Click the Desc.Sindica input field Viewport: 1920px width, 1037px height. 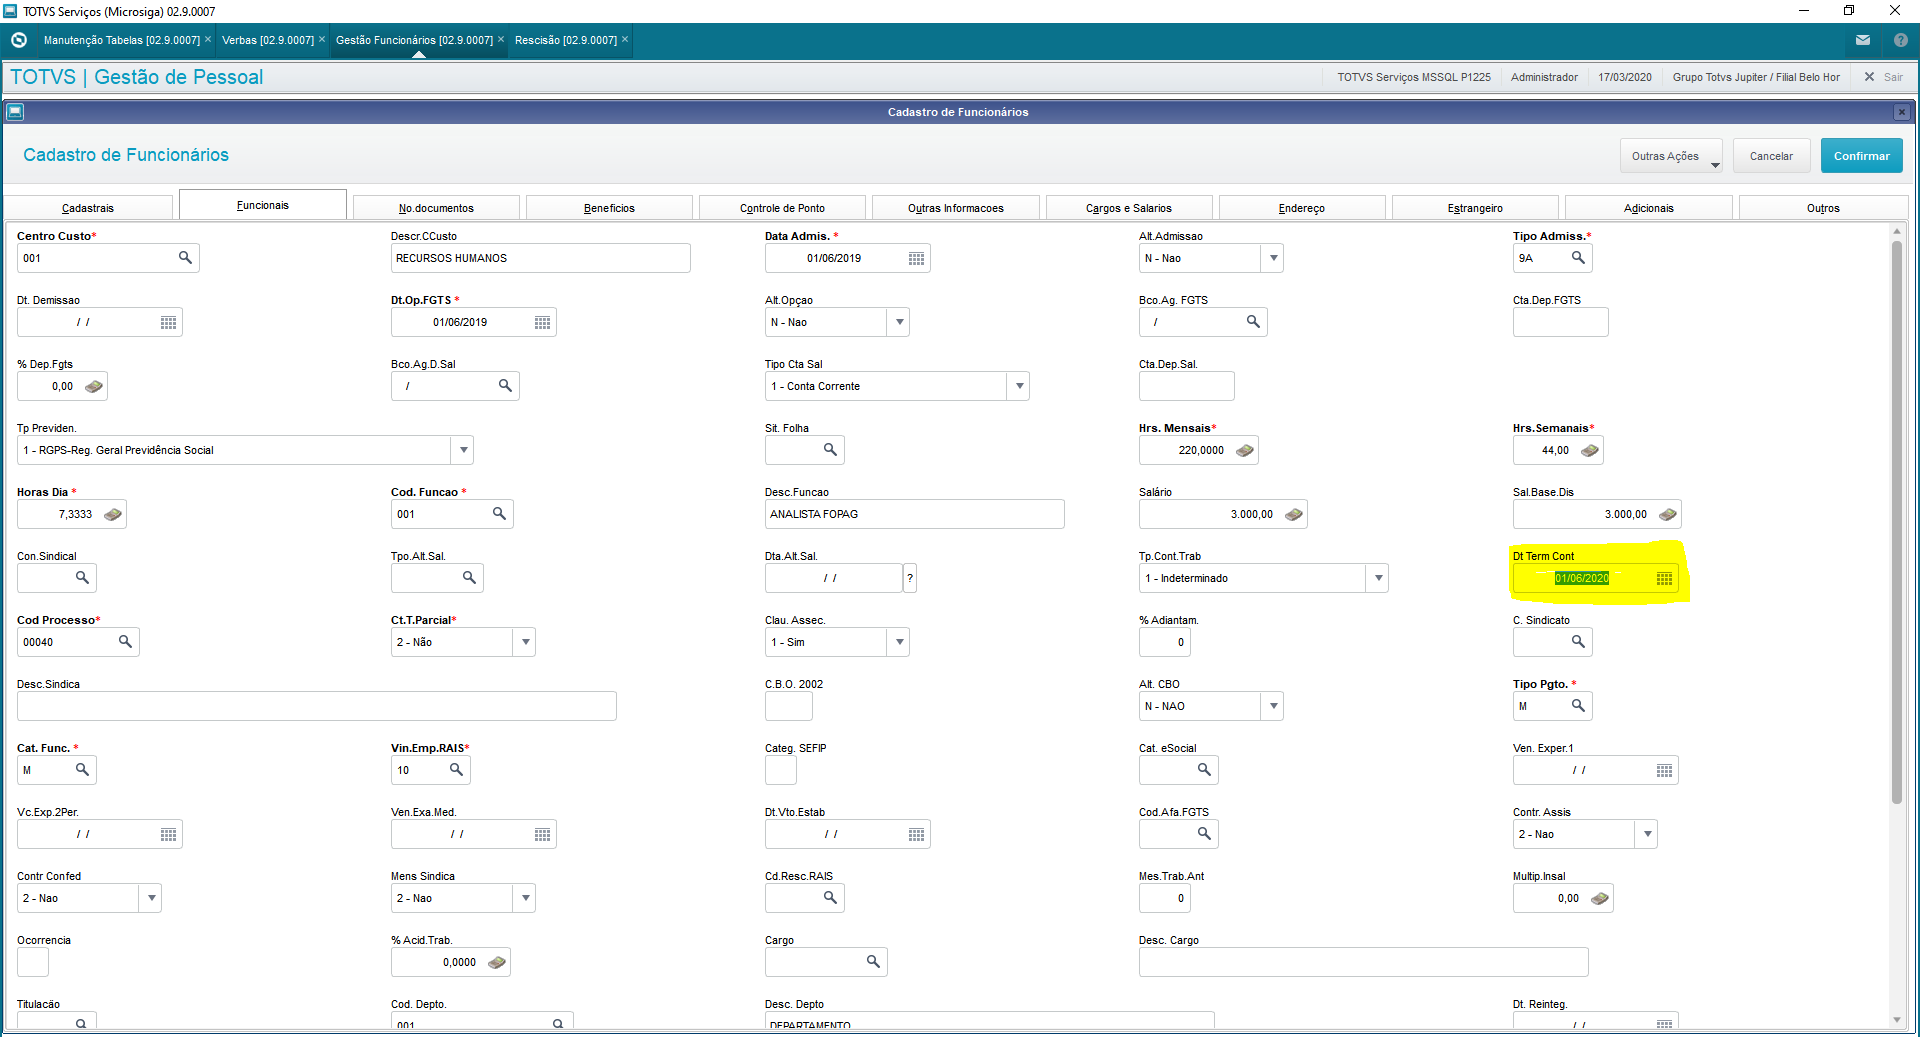tap(317, 706)
